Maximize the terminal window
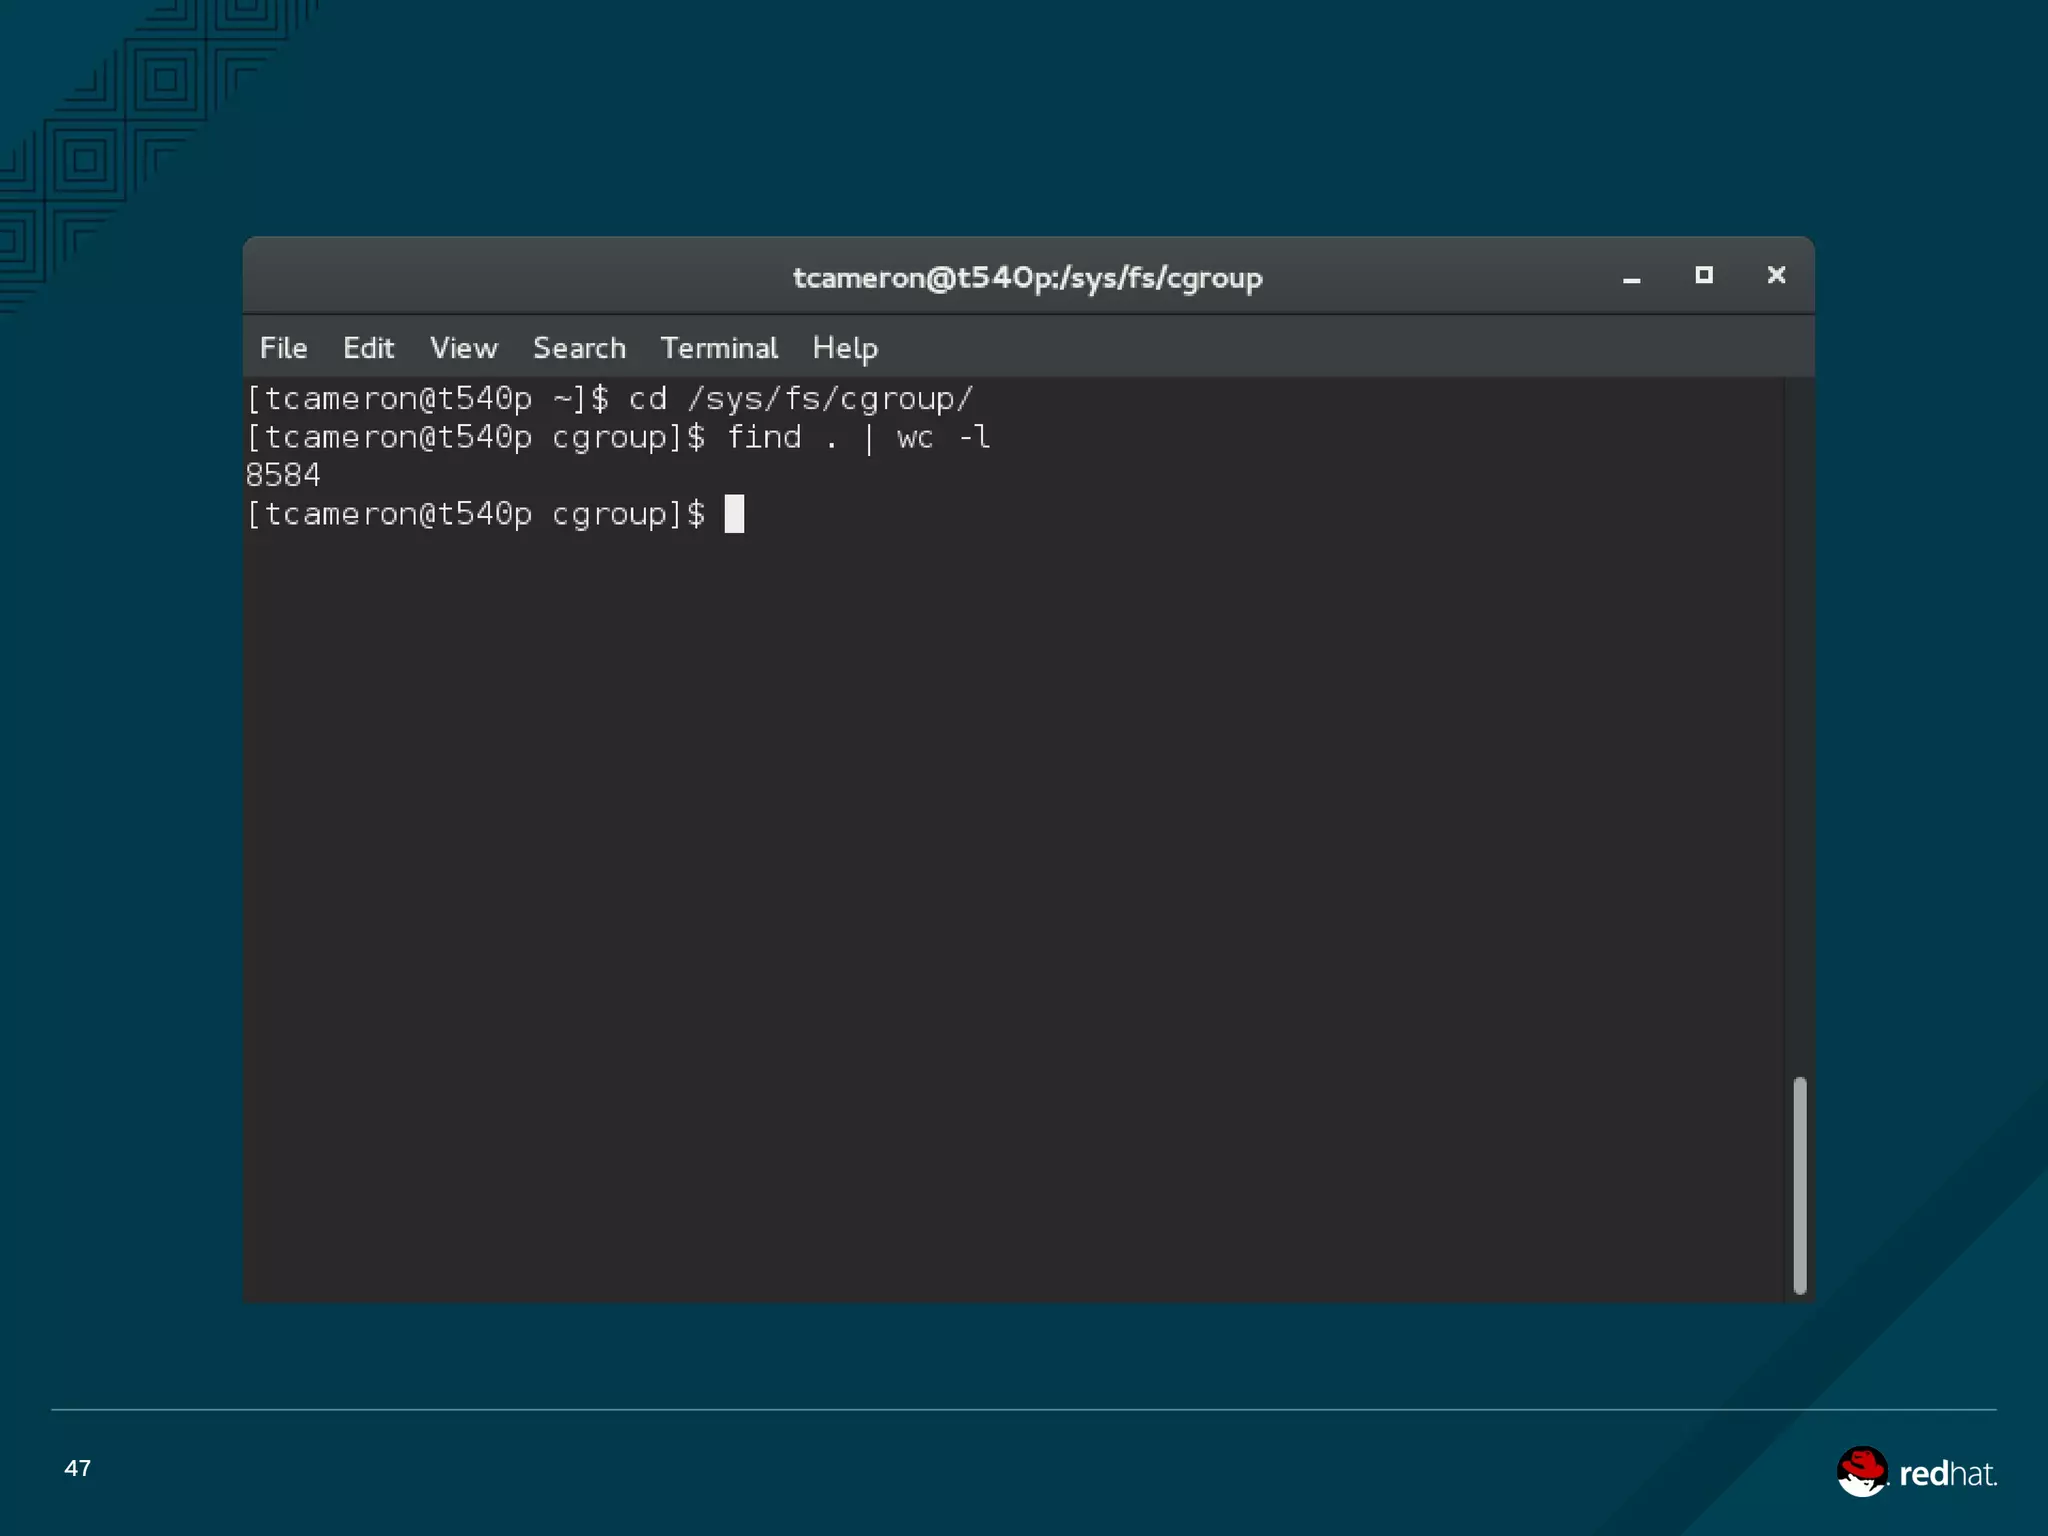Screen dimensions: 2048x1536 (1704, 275)
